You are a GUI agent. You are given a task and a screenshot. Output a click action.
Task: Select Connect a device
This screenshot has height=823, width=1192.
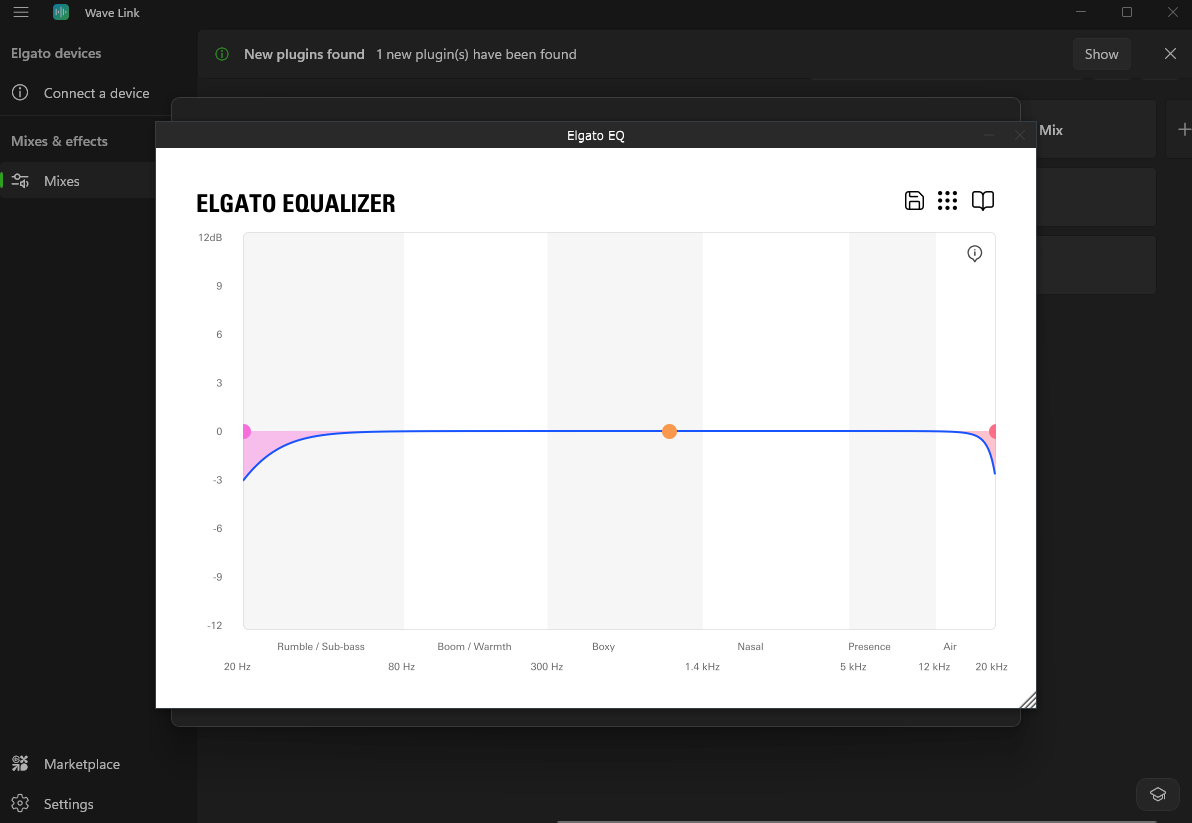(97, 93)
